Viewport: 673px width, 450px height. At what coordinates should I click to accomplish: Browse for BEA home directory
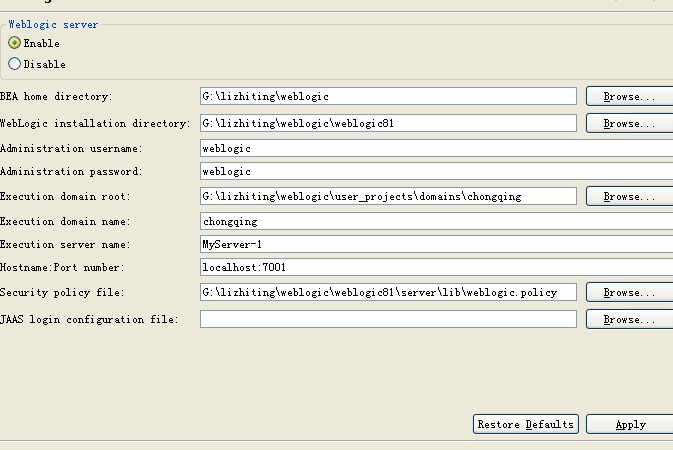[629, 97]
